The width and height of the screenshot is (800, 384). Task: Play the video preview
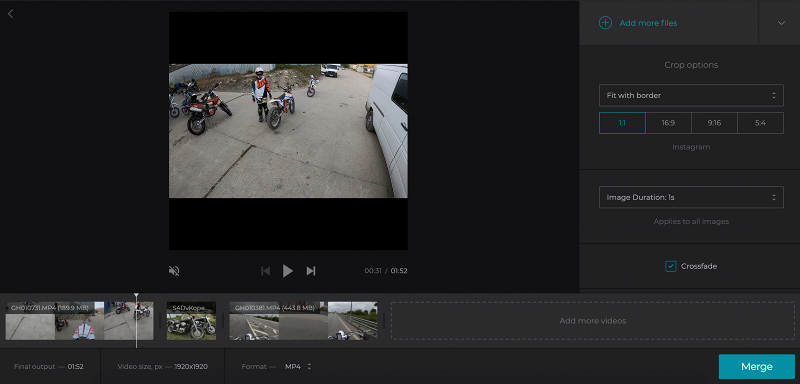pyautogui.click(x=288, y=271)
